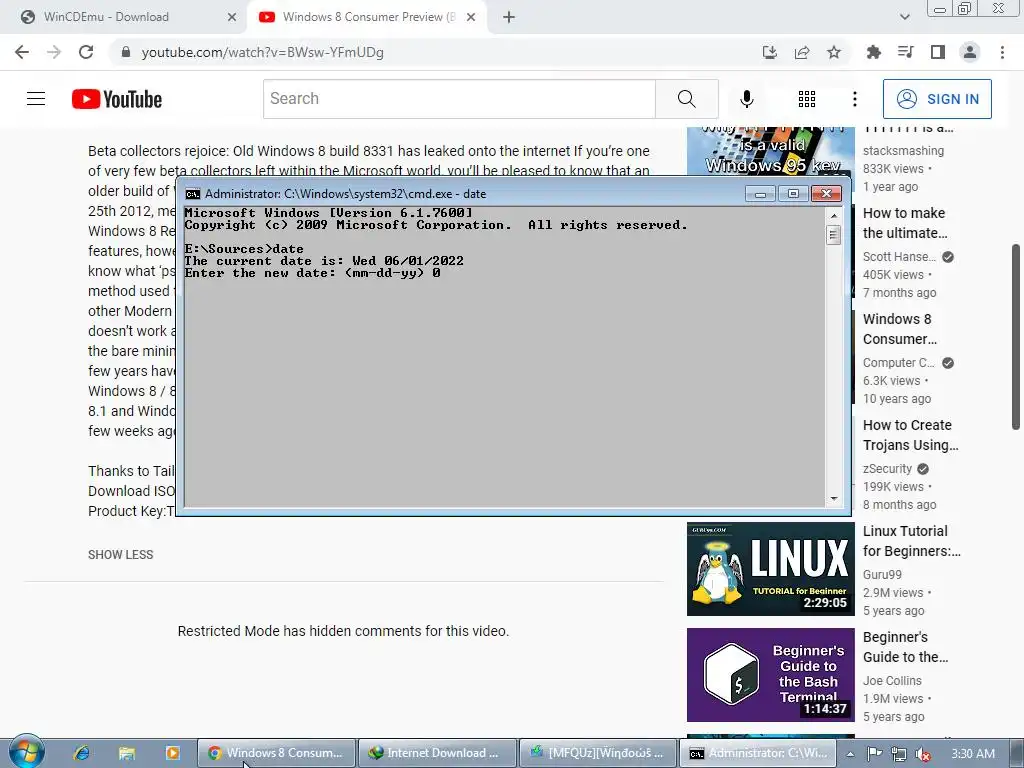Open Beginner's Guide to the Bash Terminal thumbnail
The image size is (1024, 768).
coord(771,675)
